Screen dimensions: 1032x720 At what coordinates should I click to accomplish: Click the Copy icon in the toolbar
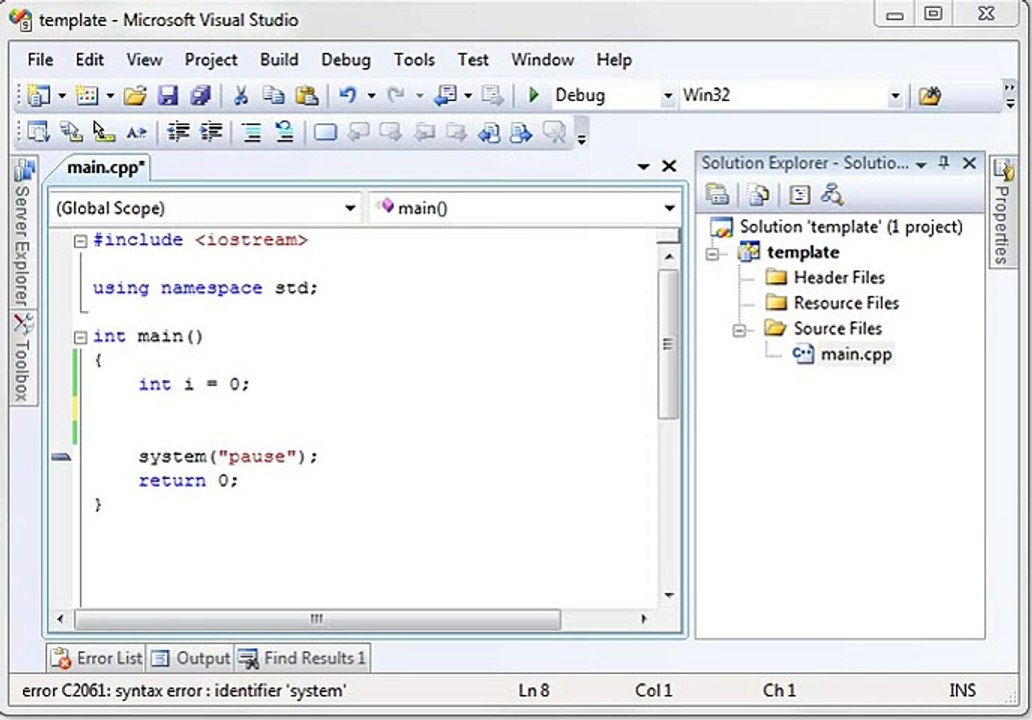pos(273,95)
